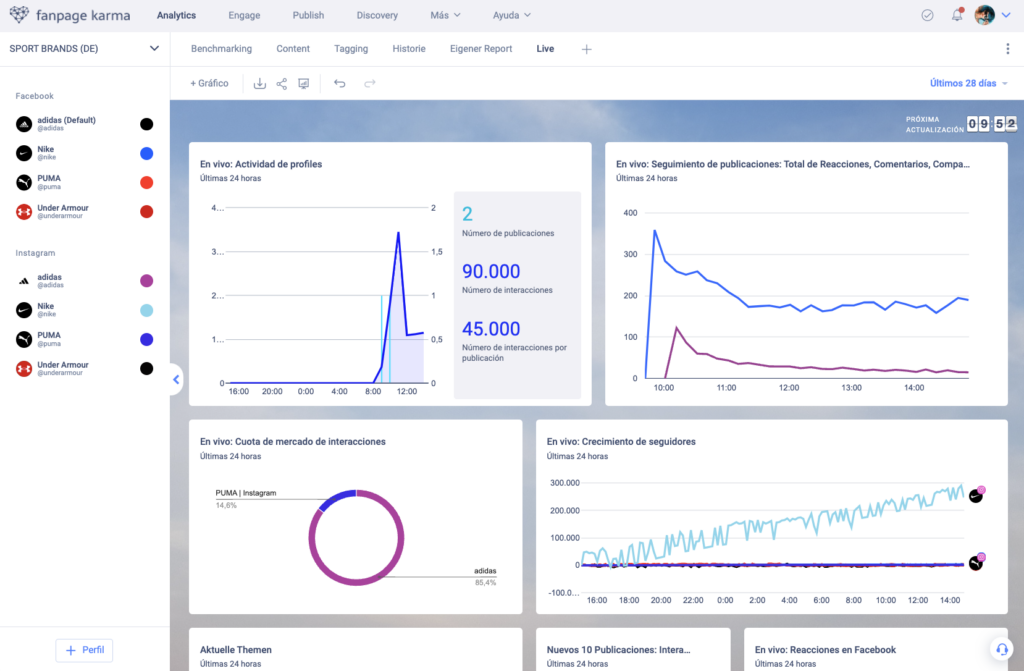This screenshot has height=671, width=1024.
Task: Open the checkmark tasks icon in header
Action: tap(927, 15)
